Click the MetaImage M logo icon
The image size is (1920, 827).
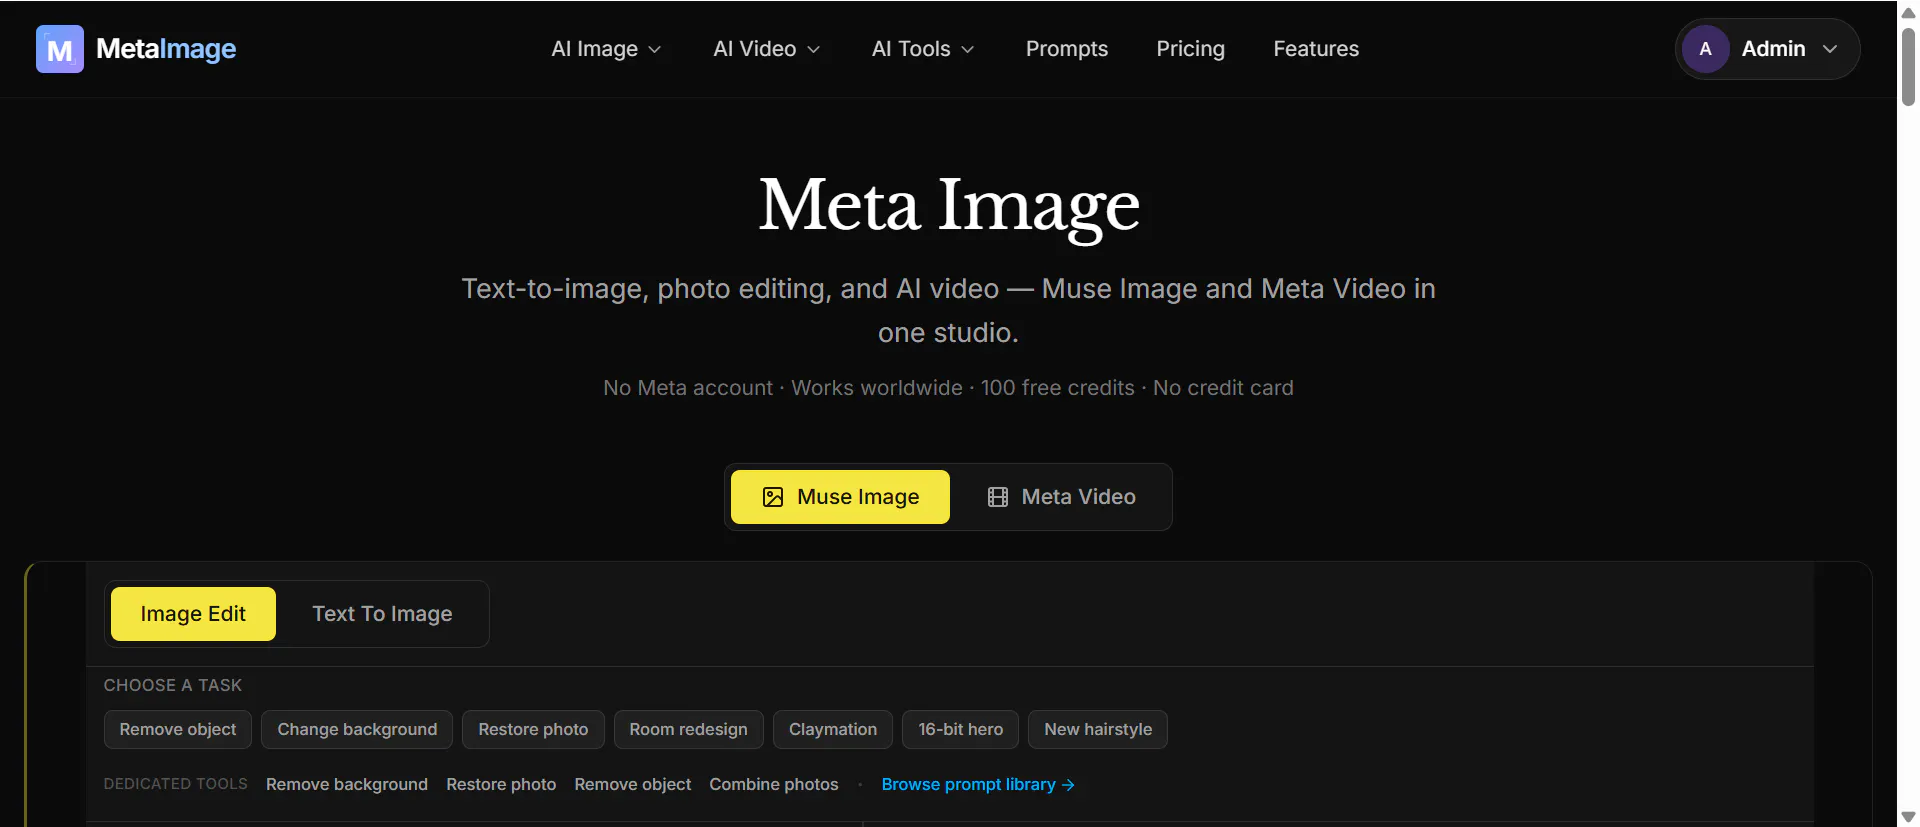pos(60,49)
